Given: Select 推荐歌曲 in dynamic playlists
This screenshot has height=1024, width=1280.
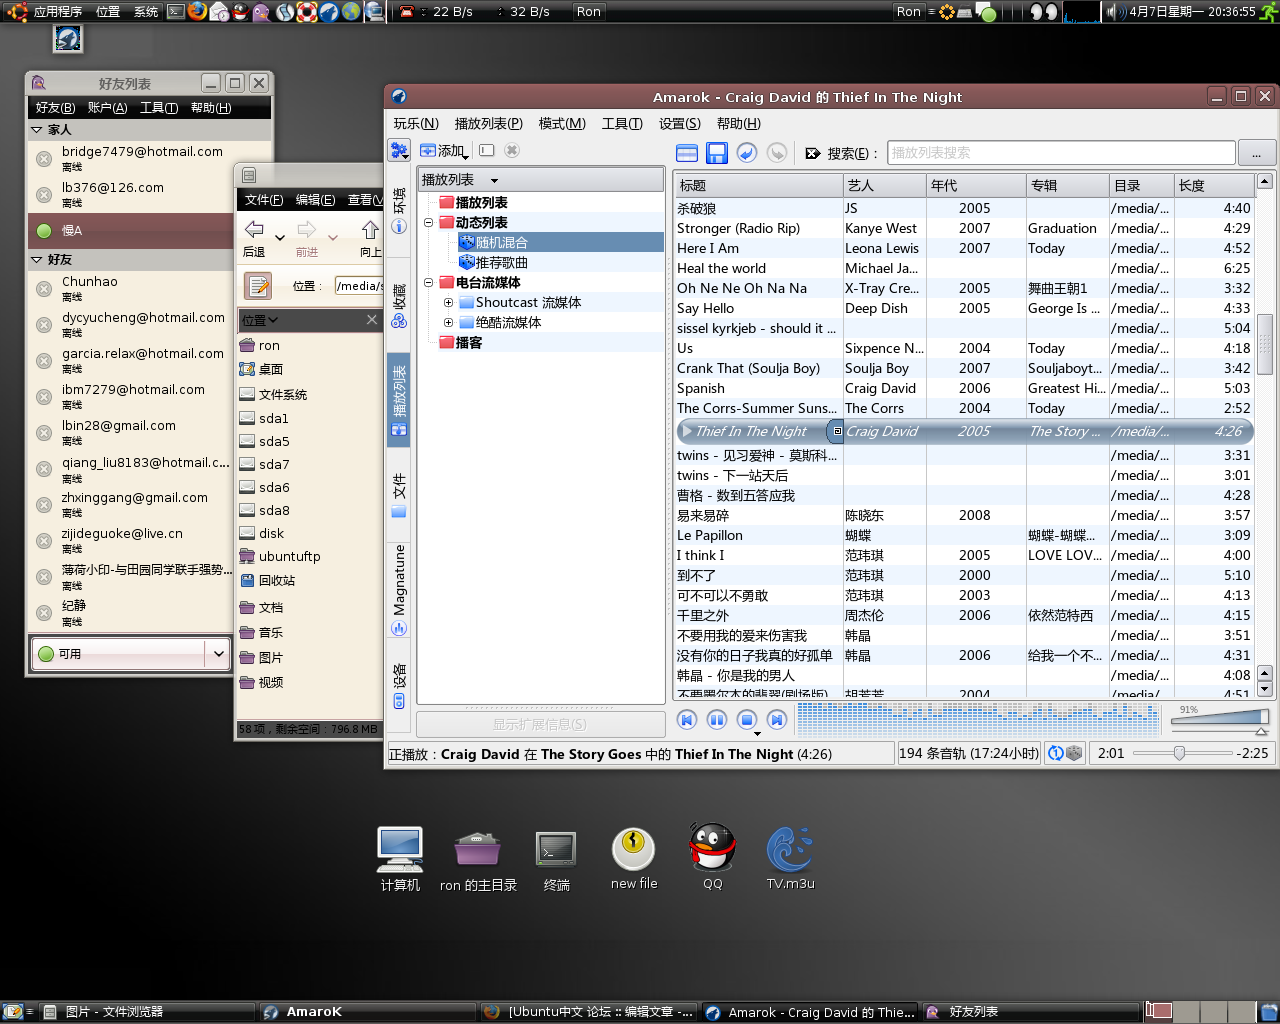Looking at the screenshot, I should (501, 262).
